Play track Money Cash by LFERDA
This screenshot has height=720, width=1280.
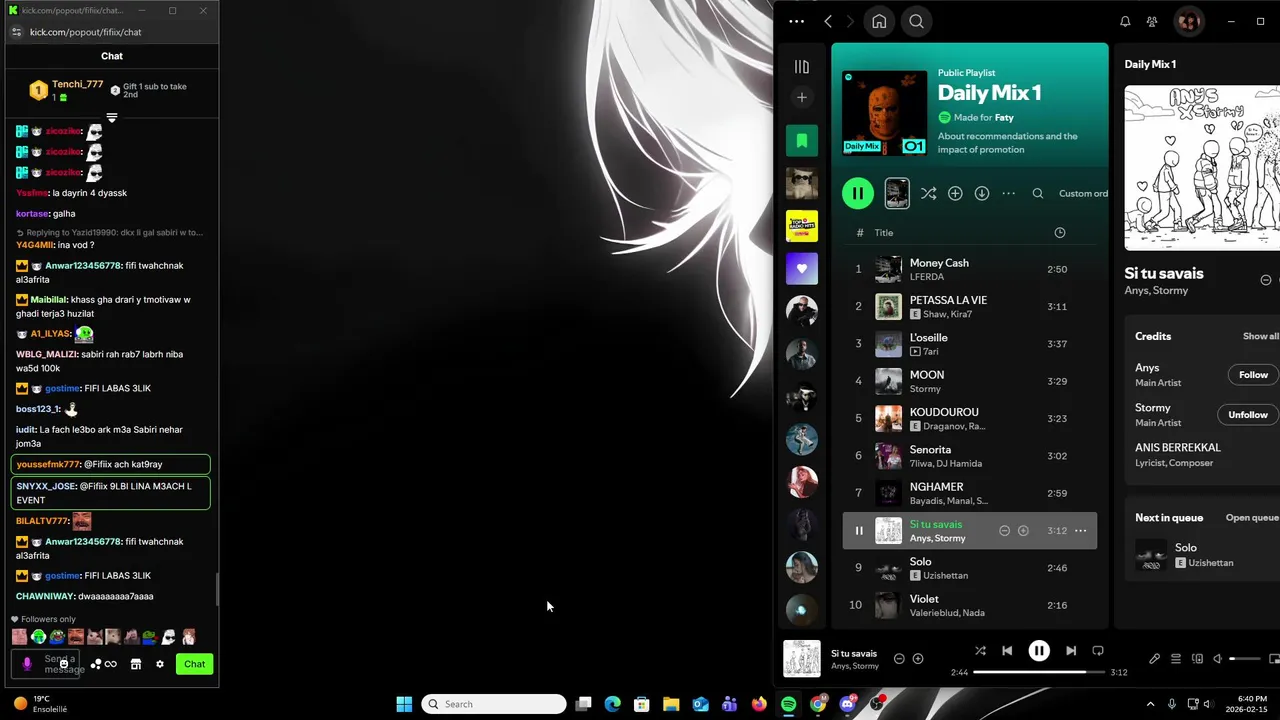click(969, 269)
